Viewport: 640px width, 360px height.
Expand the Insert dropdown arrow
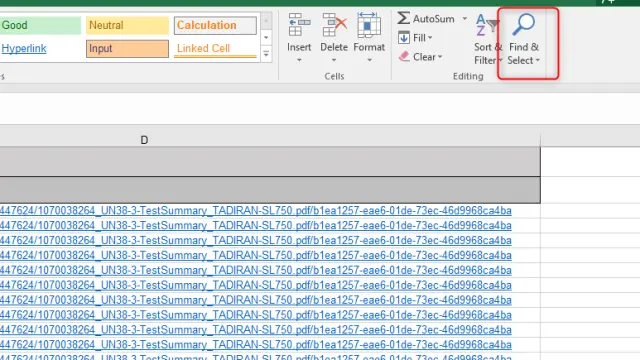pos(299,60)
